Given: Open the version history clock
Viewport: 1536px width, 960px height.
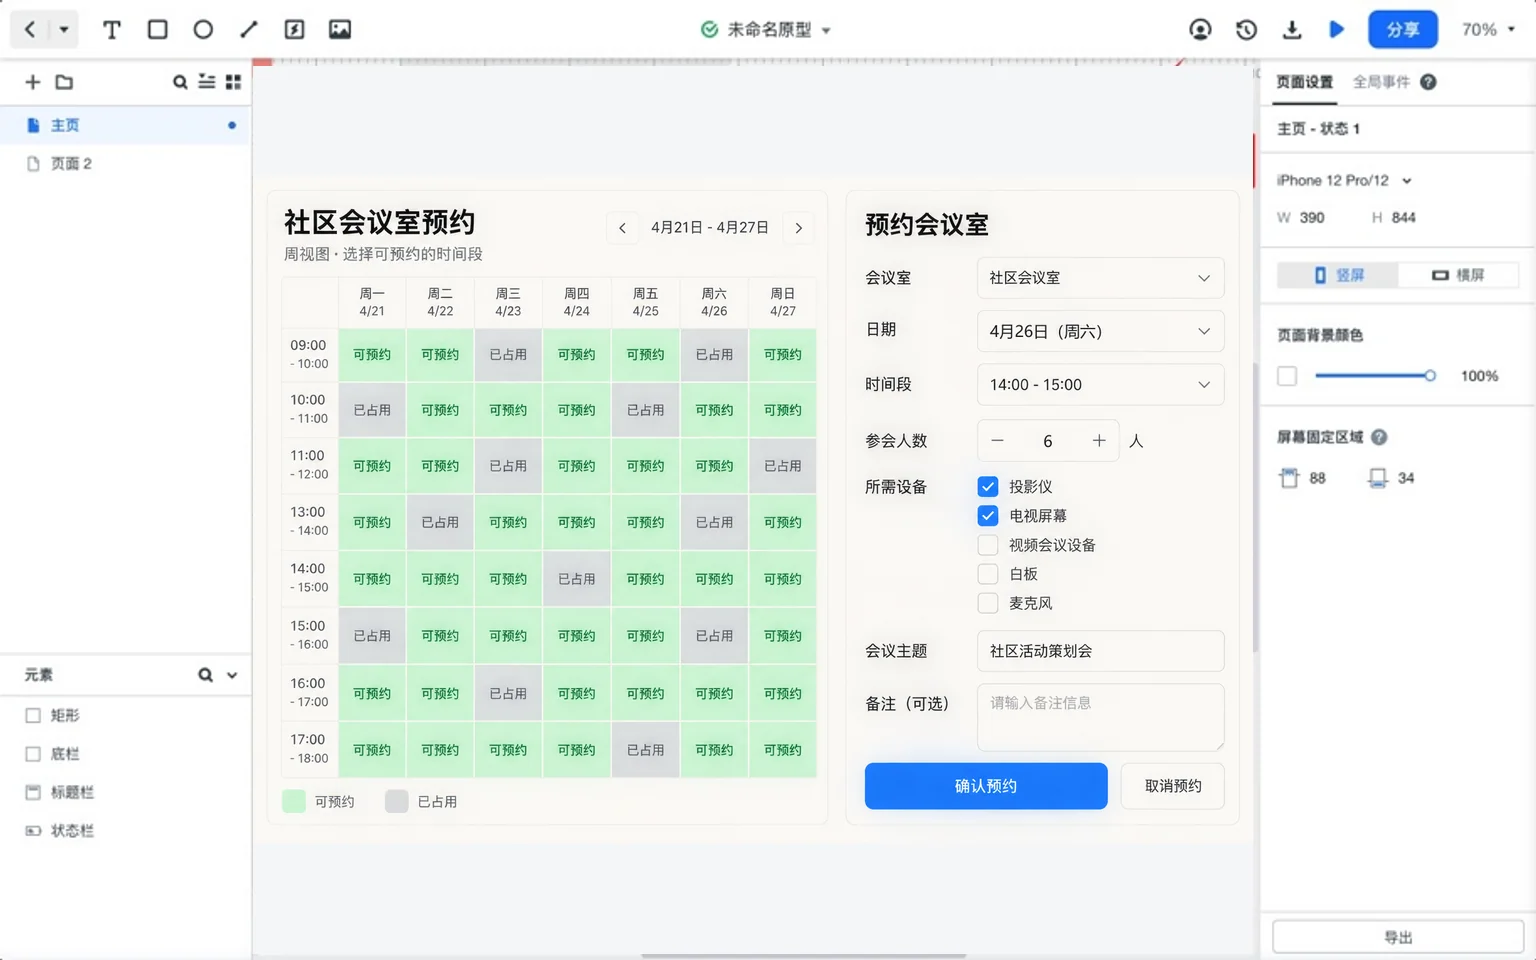Looking at the screenshot, I should point(1246,30).
